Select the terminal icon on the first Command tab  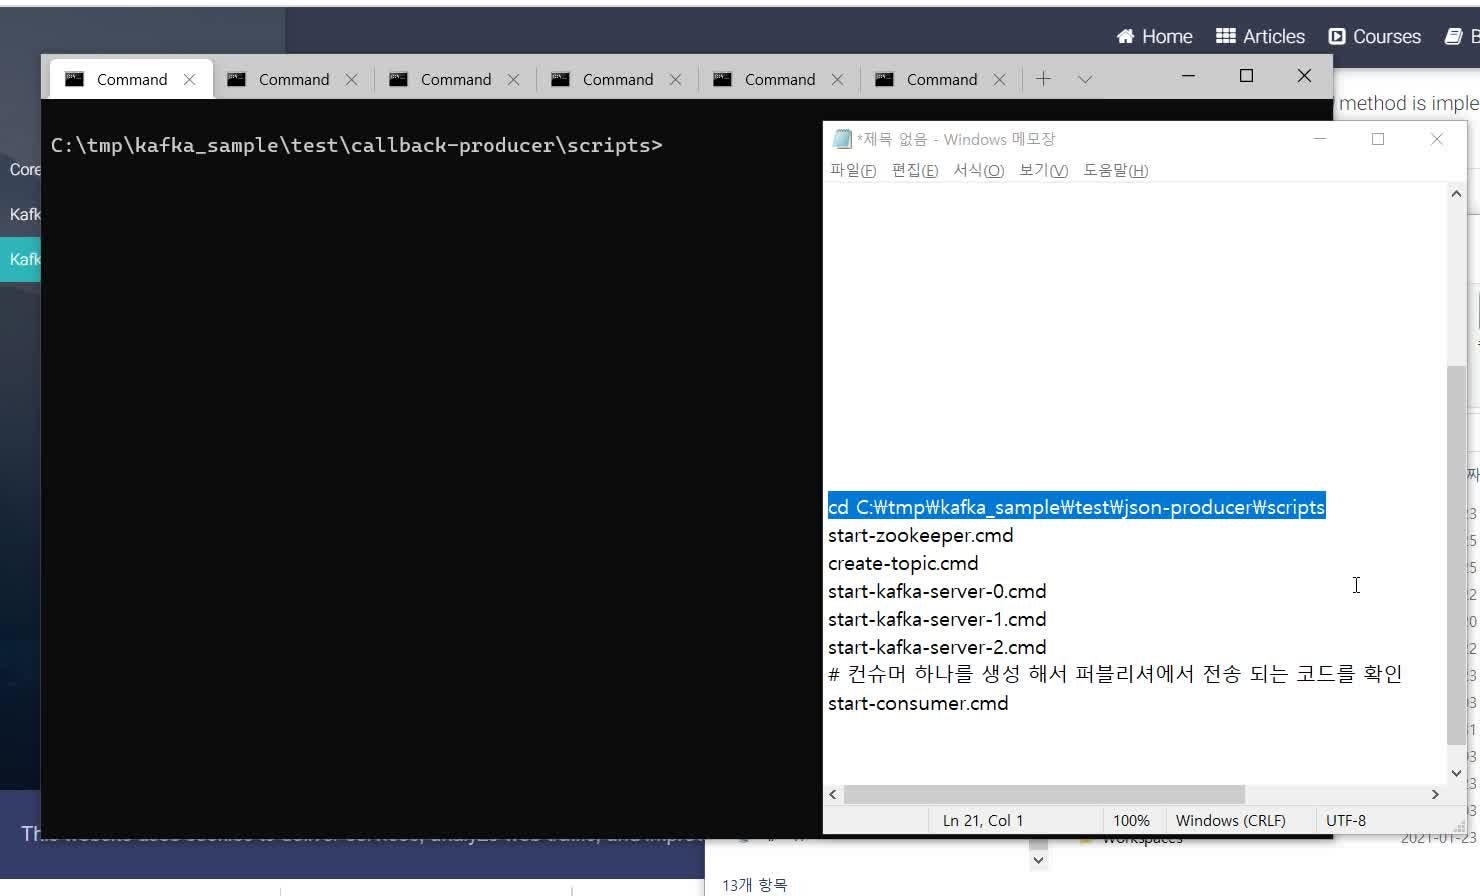(74, 78)
